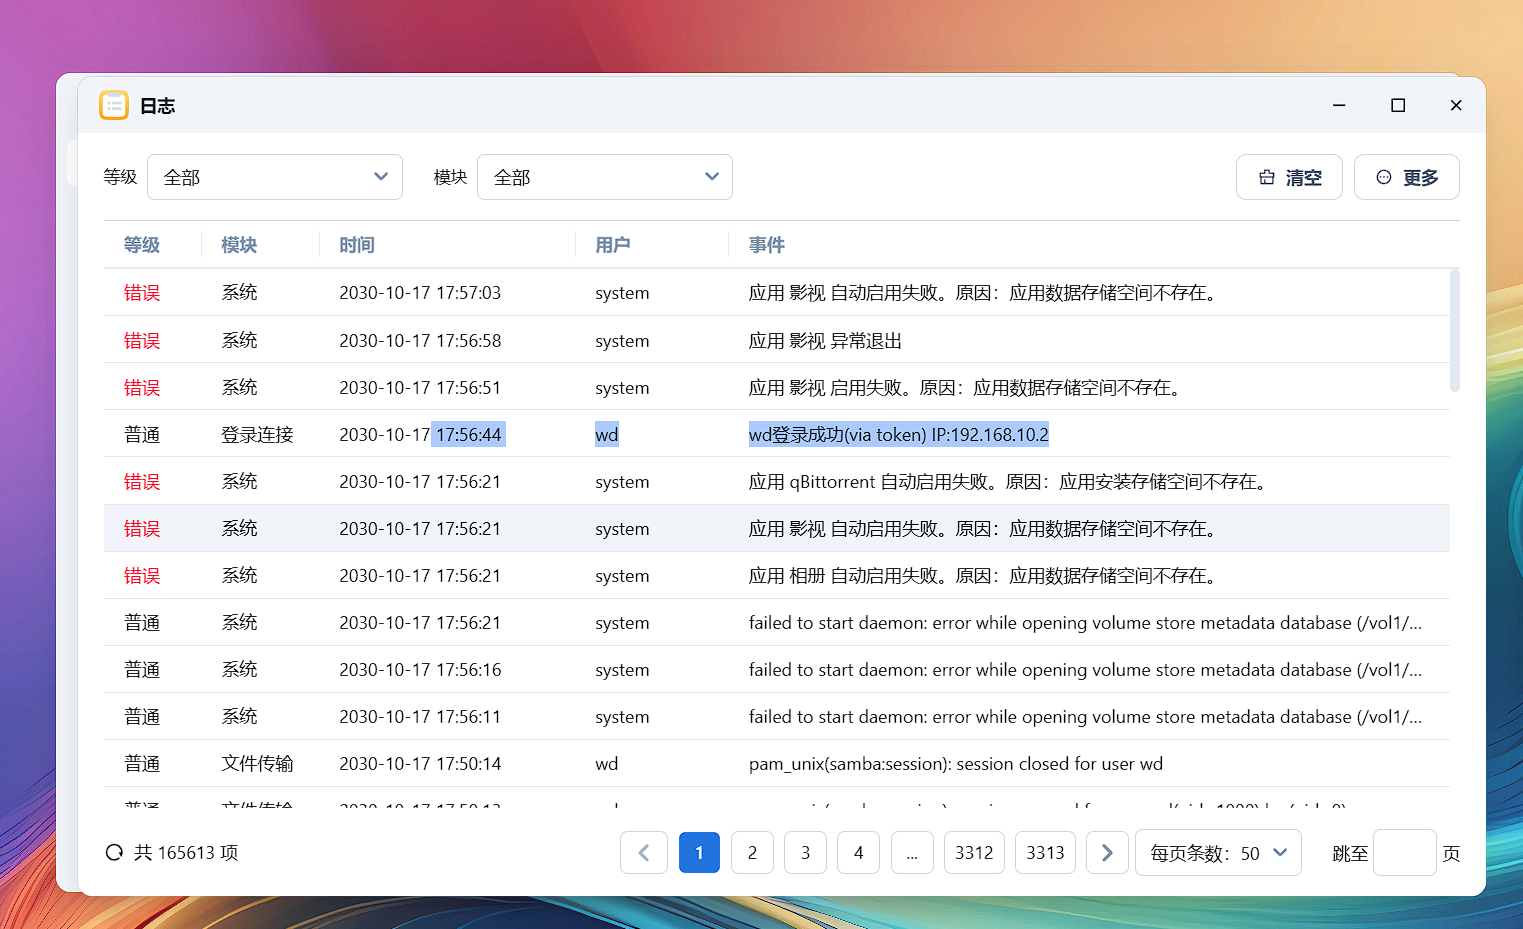
Task: Maximize the 日志 window
Action: pos(1398,105)
